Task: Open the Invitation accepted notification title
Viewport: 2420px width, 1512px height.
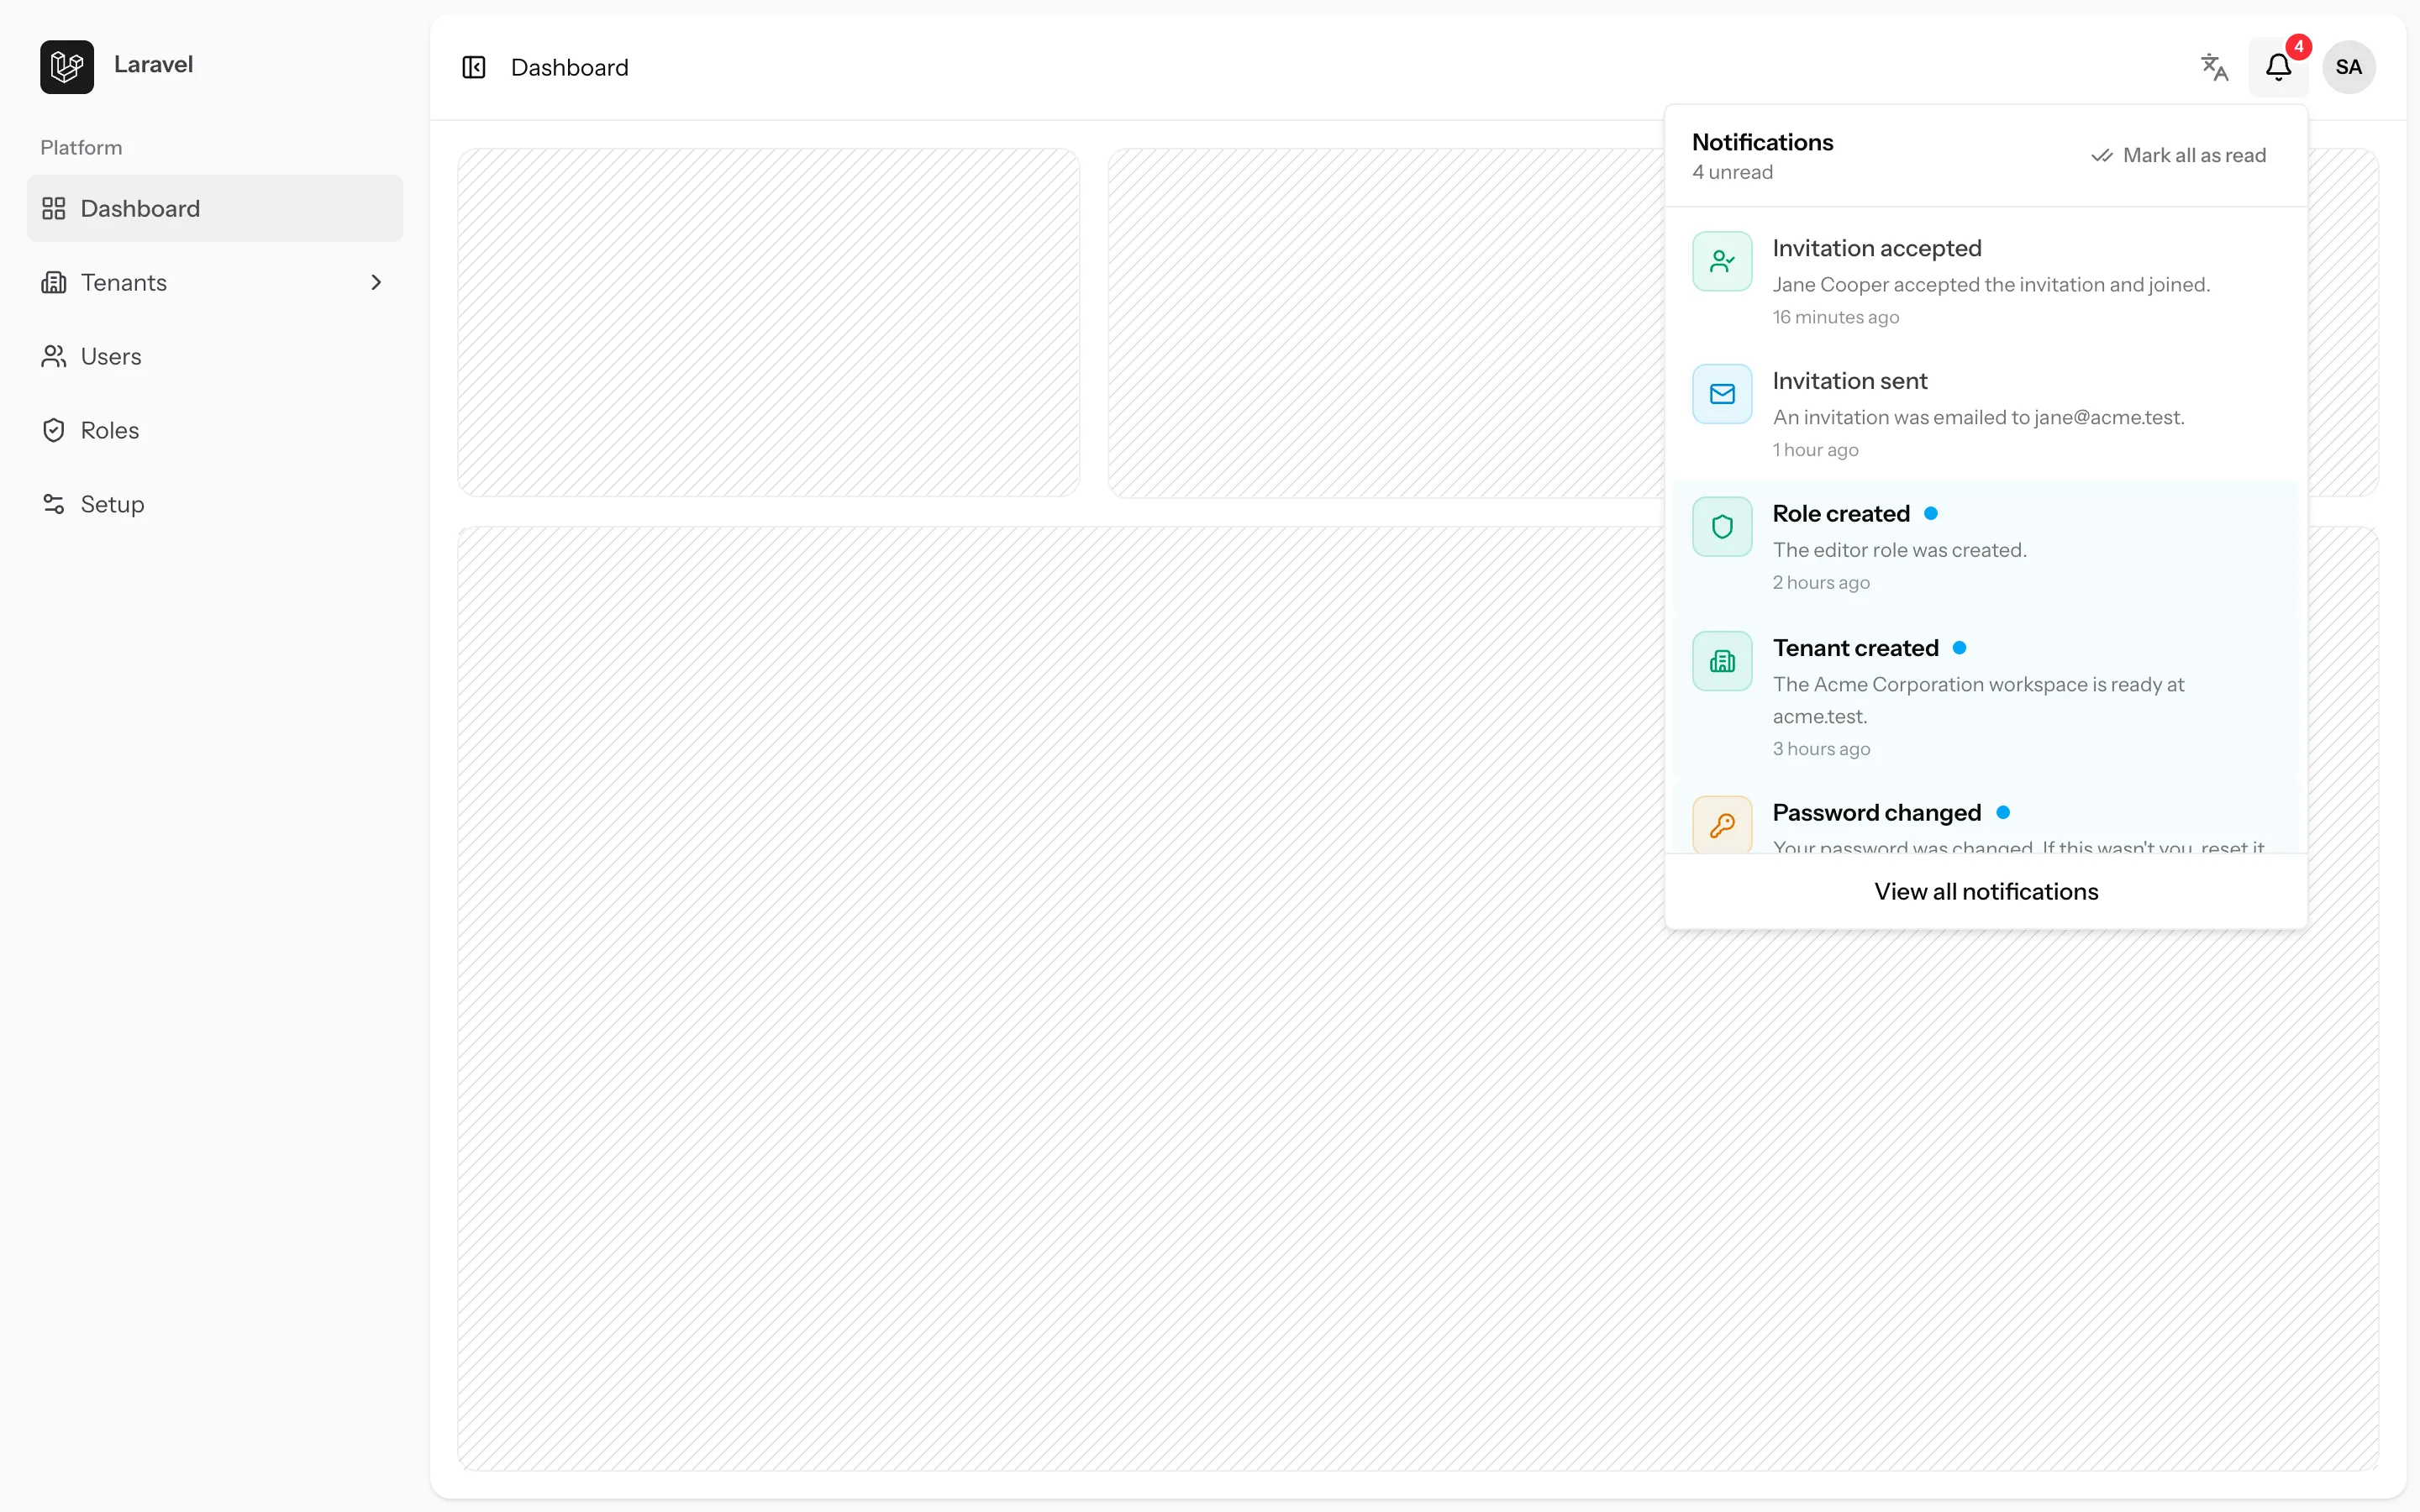Action: coord(1877,248)
